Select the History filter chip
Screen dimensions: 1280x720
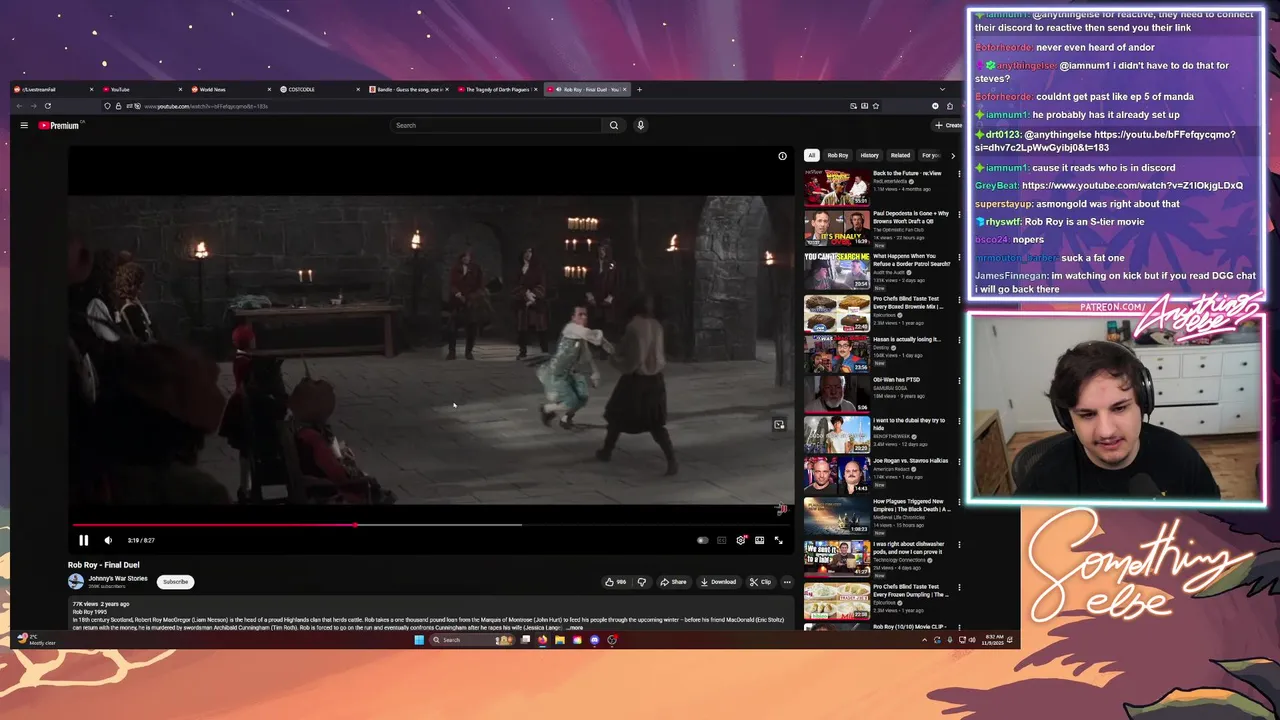click(870, 155)
